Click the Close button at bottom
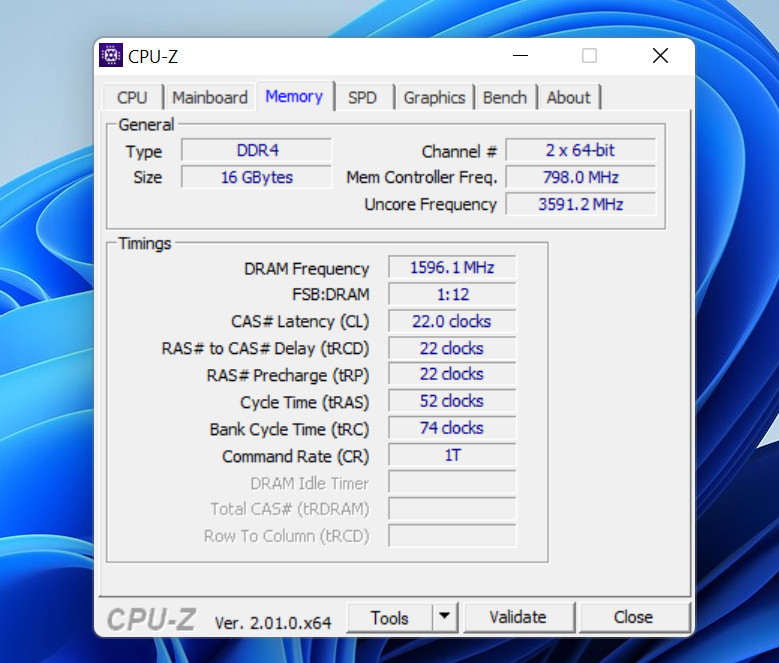 (x=633, y=617)
